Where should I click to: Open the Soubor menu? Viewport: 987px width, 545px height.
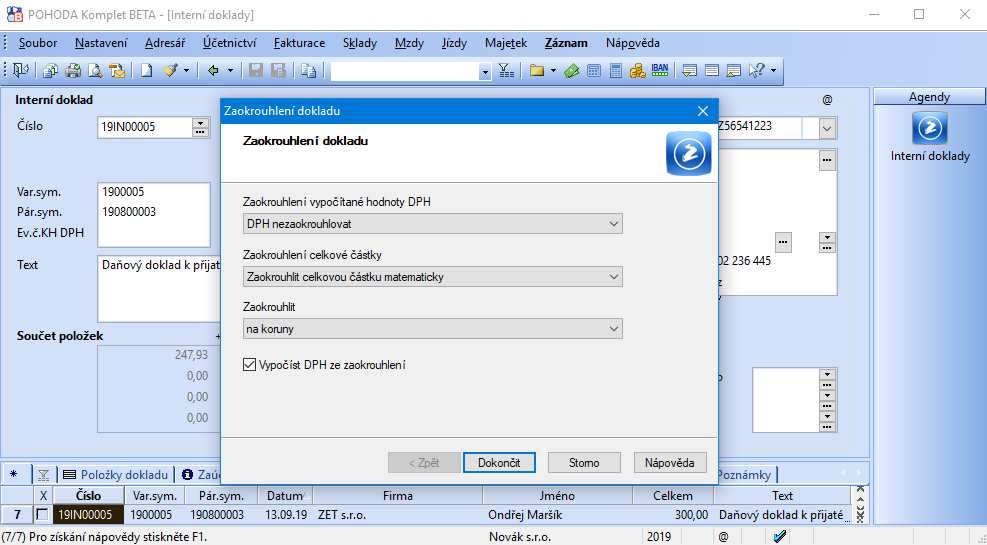pos(38,43)
